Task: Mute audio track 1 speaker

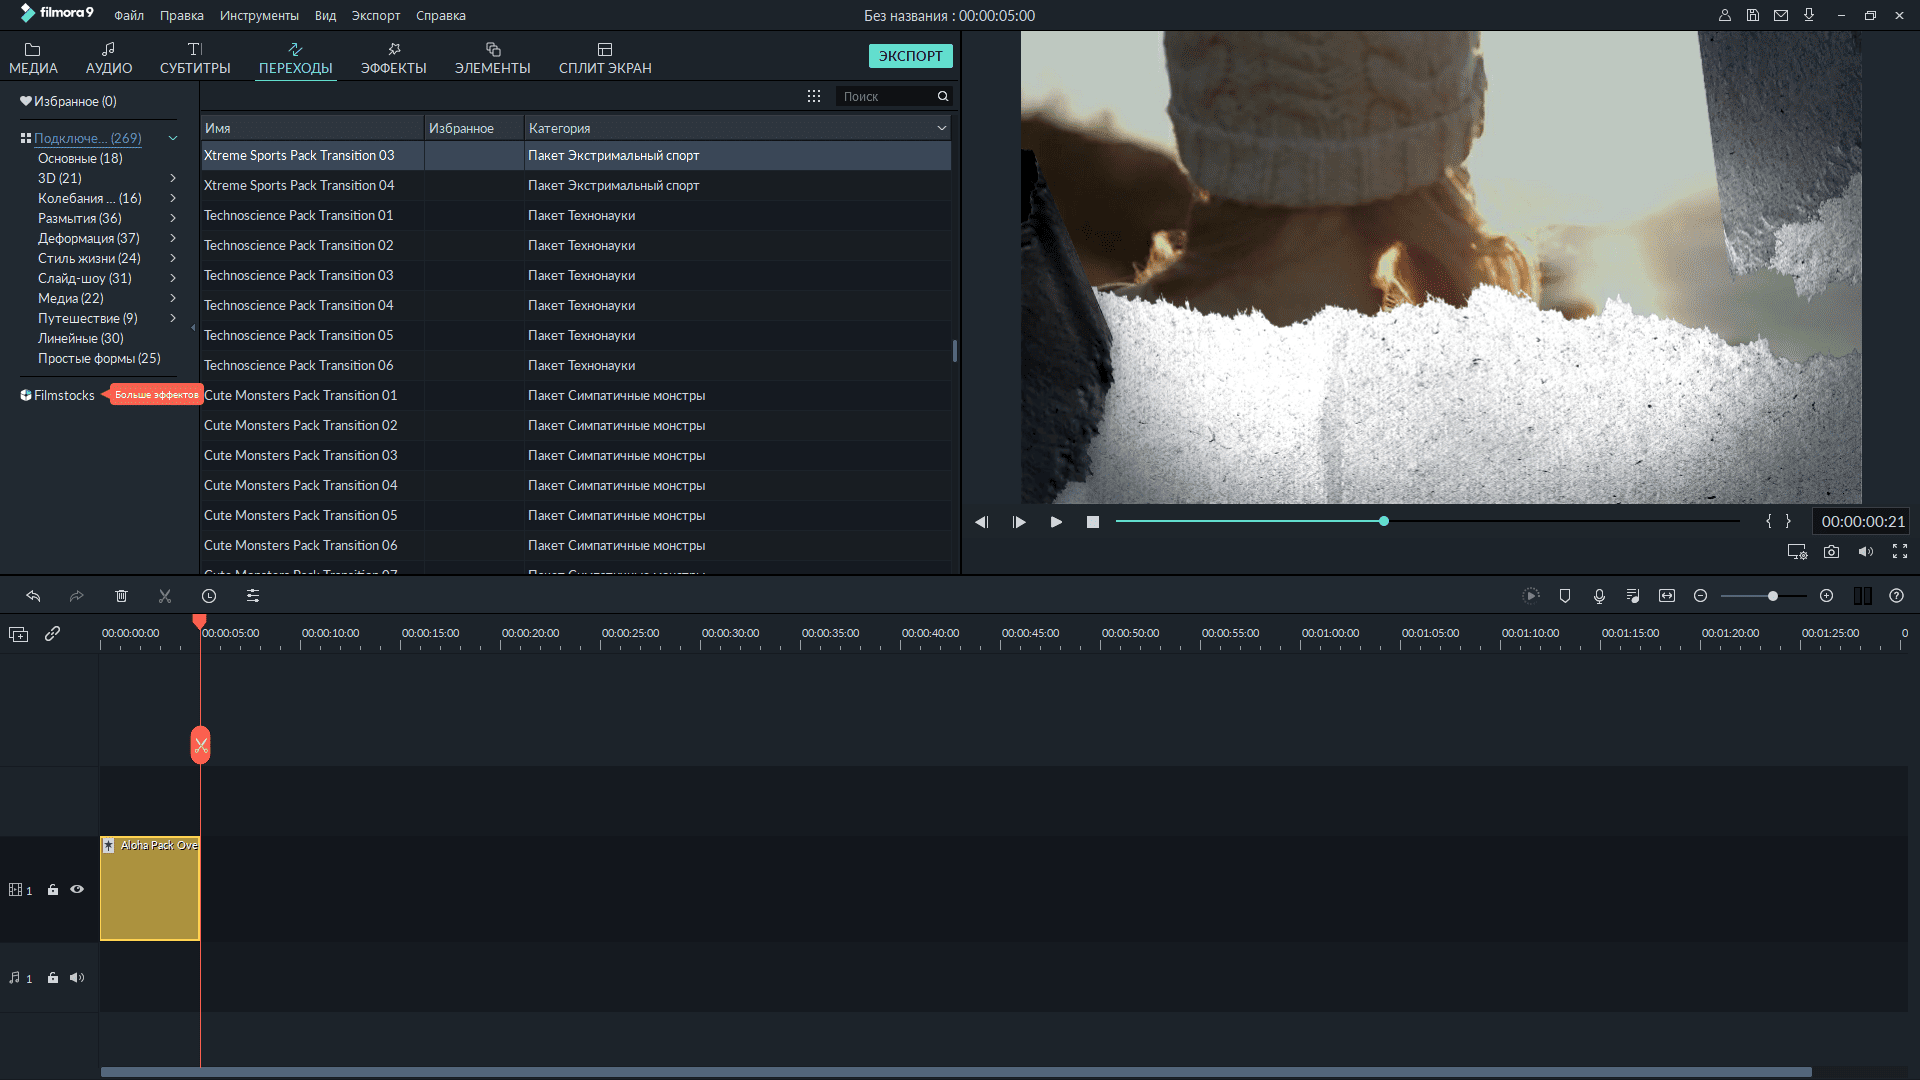Action: pyautogui.click(x=77, y=978)
